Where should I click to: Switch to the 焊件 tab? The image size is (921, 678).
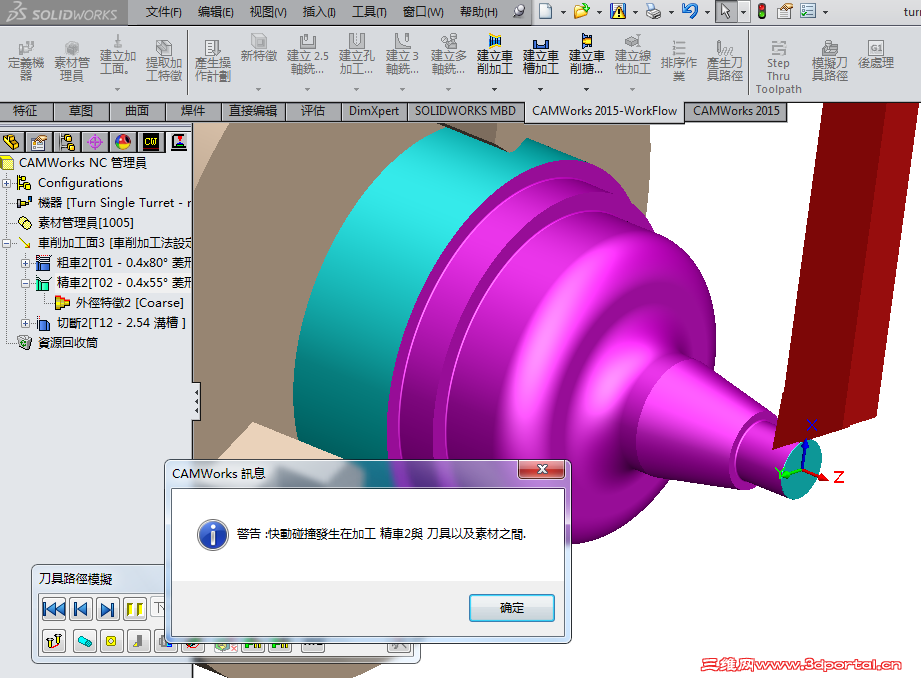[x=193, y=111]
